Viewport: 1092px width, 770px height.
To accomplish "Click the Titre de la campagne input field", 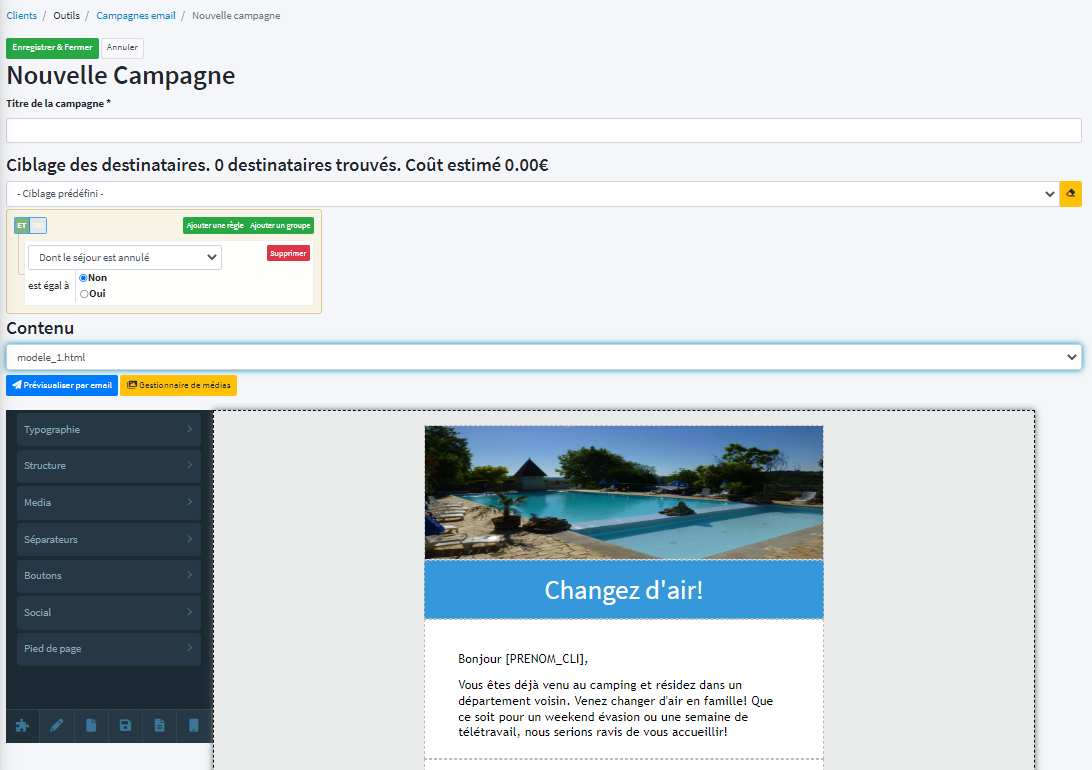I will point(543,131).
